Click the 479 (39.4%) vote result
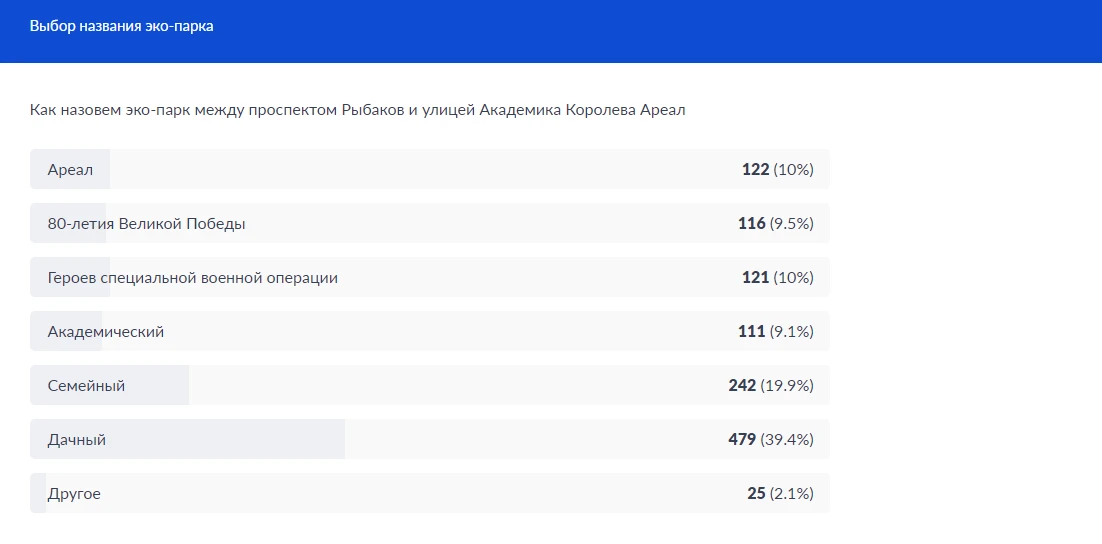Image resolution: width=1102 pixels, height=544 pixels. [x=770, y=440]
